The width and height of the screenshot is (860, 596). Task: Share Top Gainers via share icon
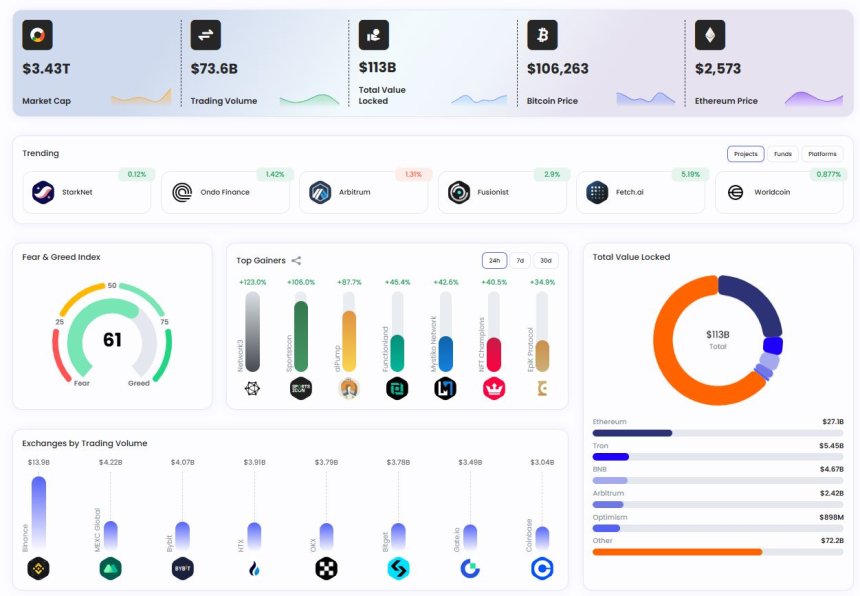[296, 260]
